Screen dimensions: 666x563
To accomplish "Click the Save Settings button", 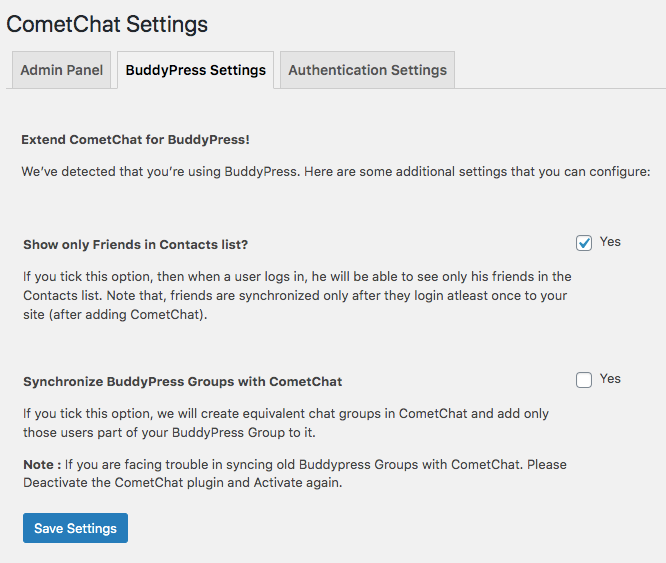I will pos(75,528).
